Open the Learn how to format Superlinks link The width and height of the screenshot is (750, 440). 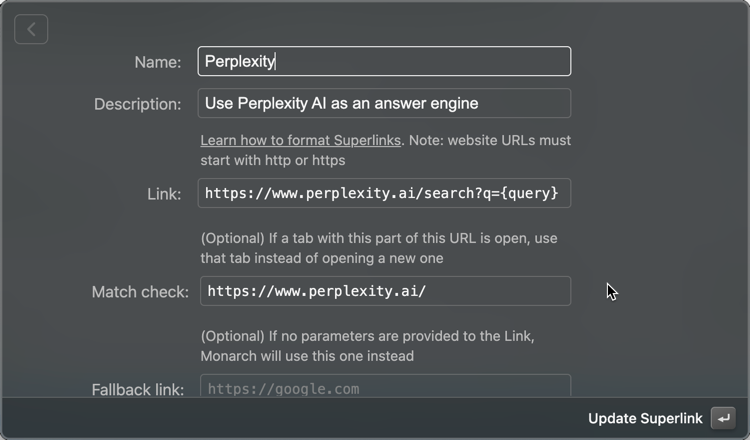300,140
